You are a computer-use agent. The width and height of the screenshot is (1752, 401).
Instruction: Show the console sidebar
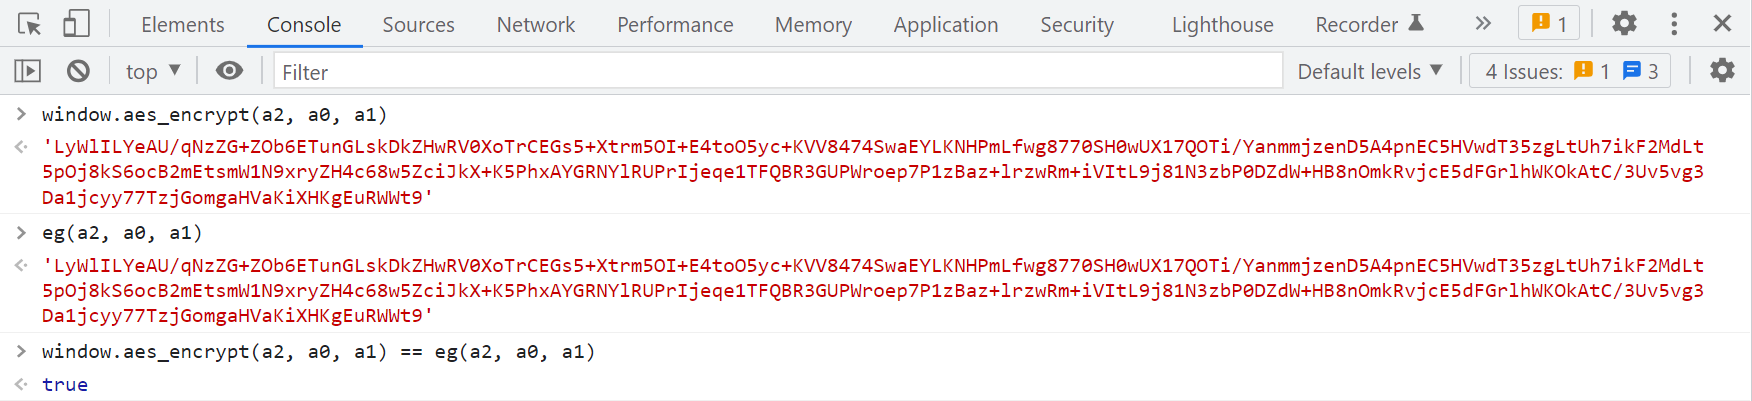pos(28,71)
